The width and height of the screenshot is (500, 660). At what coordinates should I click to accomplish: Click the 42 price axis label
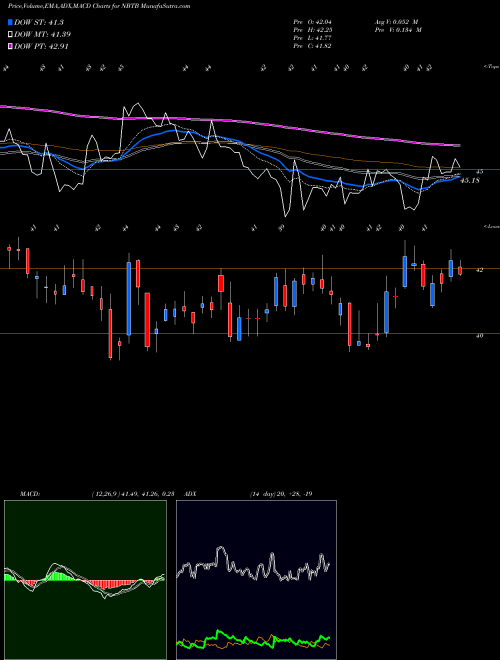point(479,270)
